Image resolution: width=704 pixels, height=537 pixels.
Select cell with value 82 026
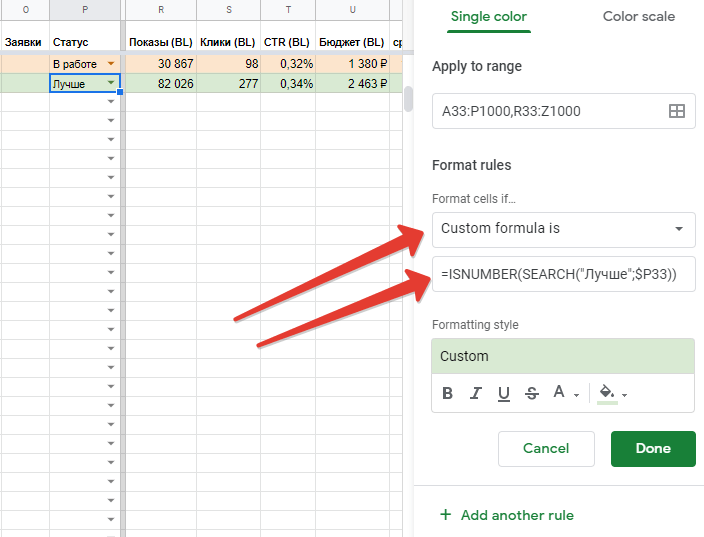point(161,84)
